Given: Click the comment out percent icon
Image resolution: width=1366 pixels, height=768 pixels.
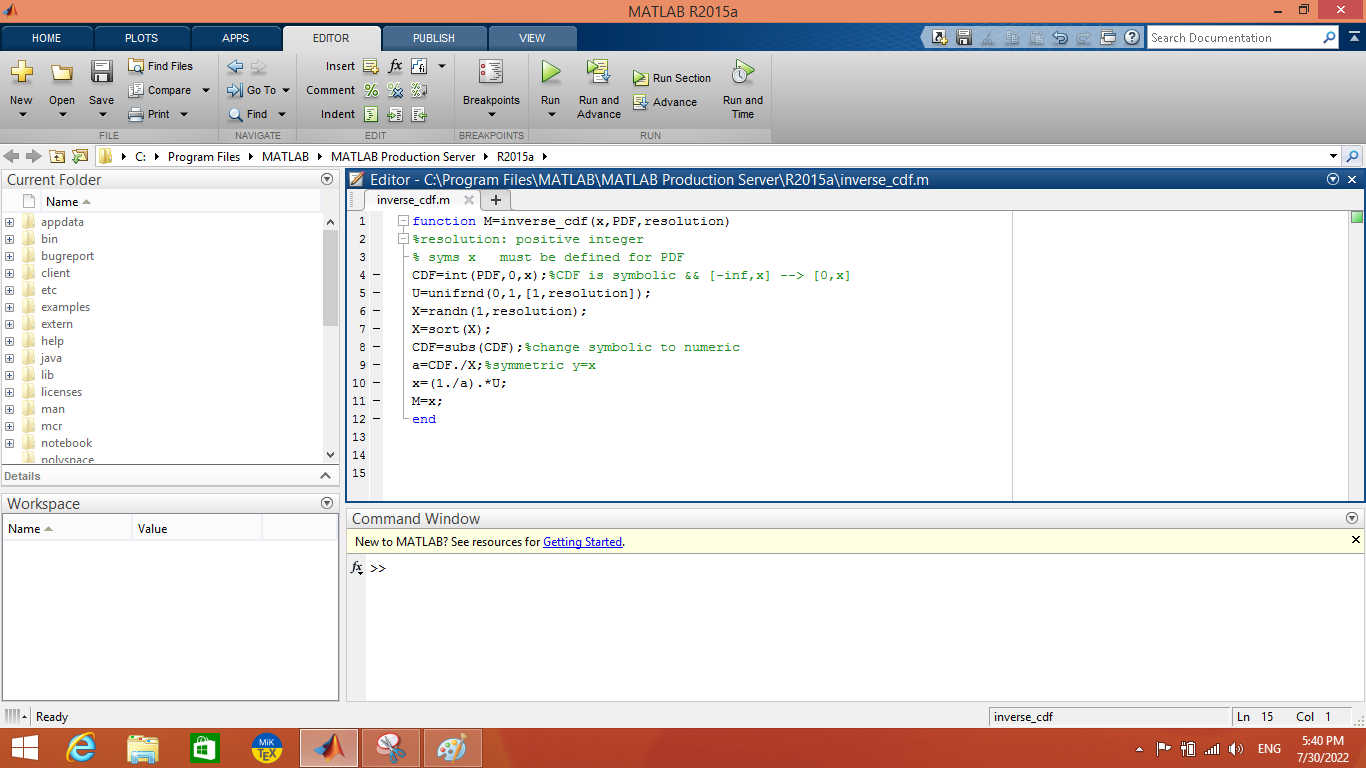Looking at the screenshot, I should click(x=371, y=90).
